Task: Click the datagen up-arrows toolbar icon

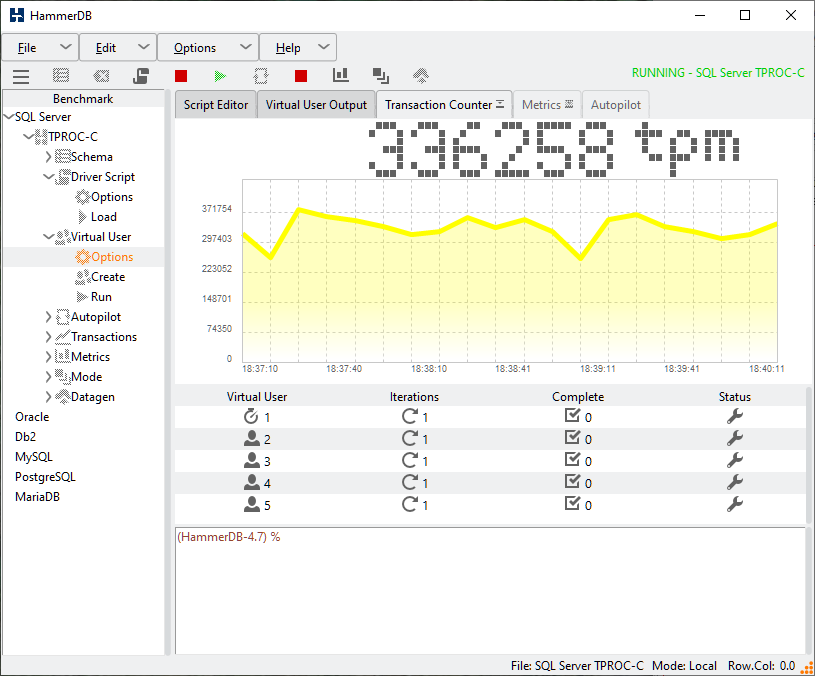Action: click(421, 76)
